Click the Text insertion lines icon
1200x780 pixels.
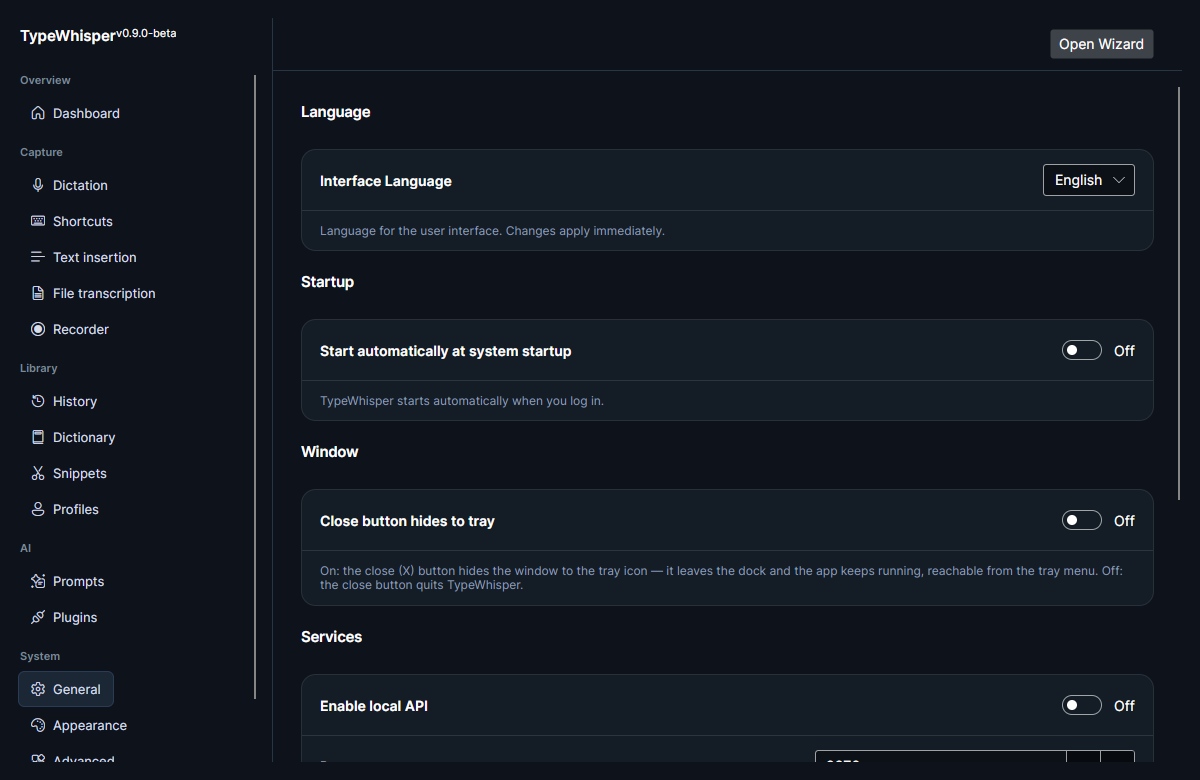[38, 257]
